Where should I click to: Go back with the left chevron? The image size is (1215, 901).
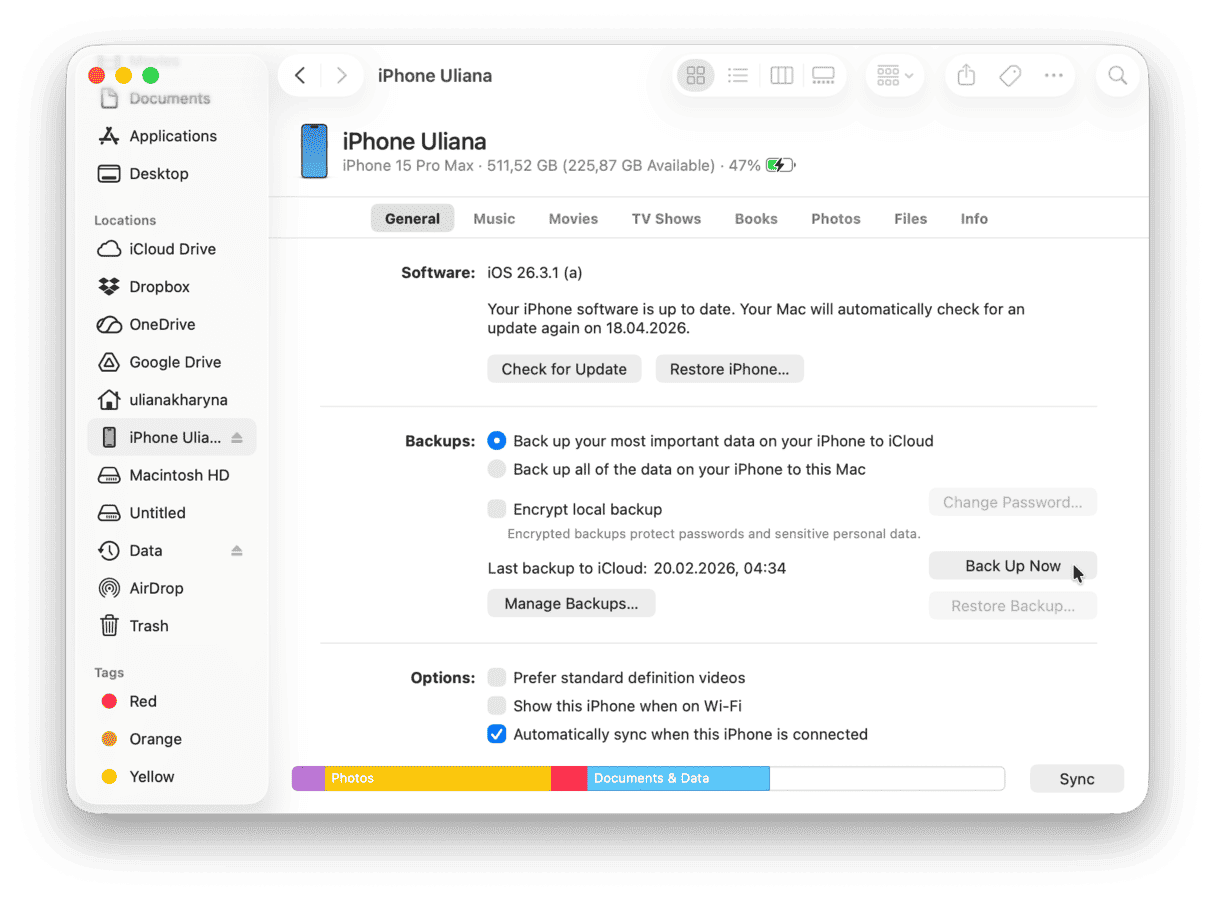coord(300,76)
